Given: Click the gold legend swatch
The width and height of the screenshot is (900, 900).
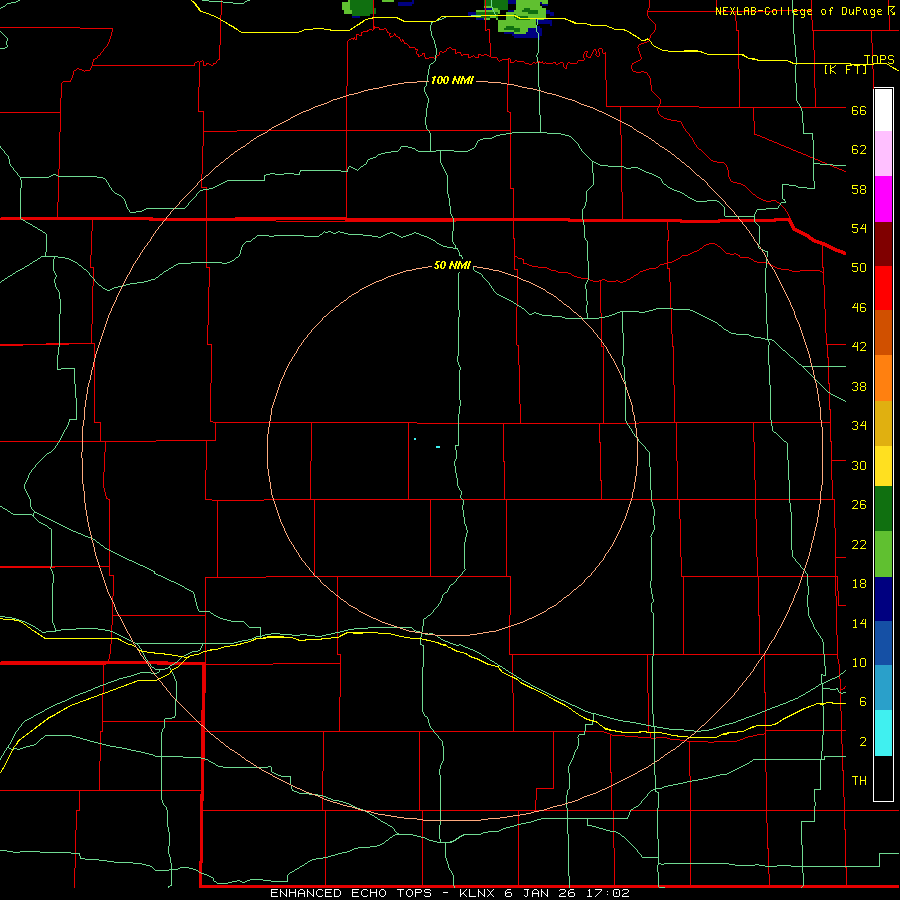Looking at the screenshot, I should pos(883,422).
